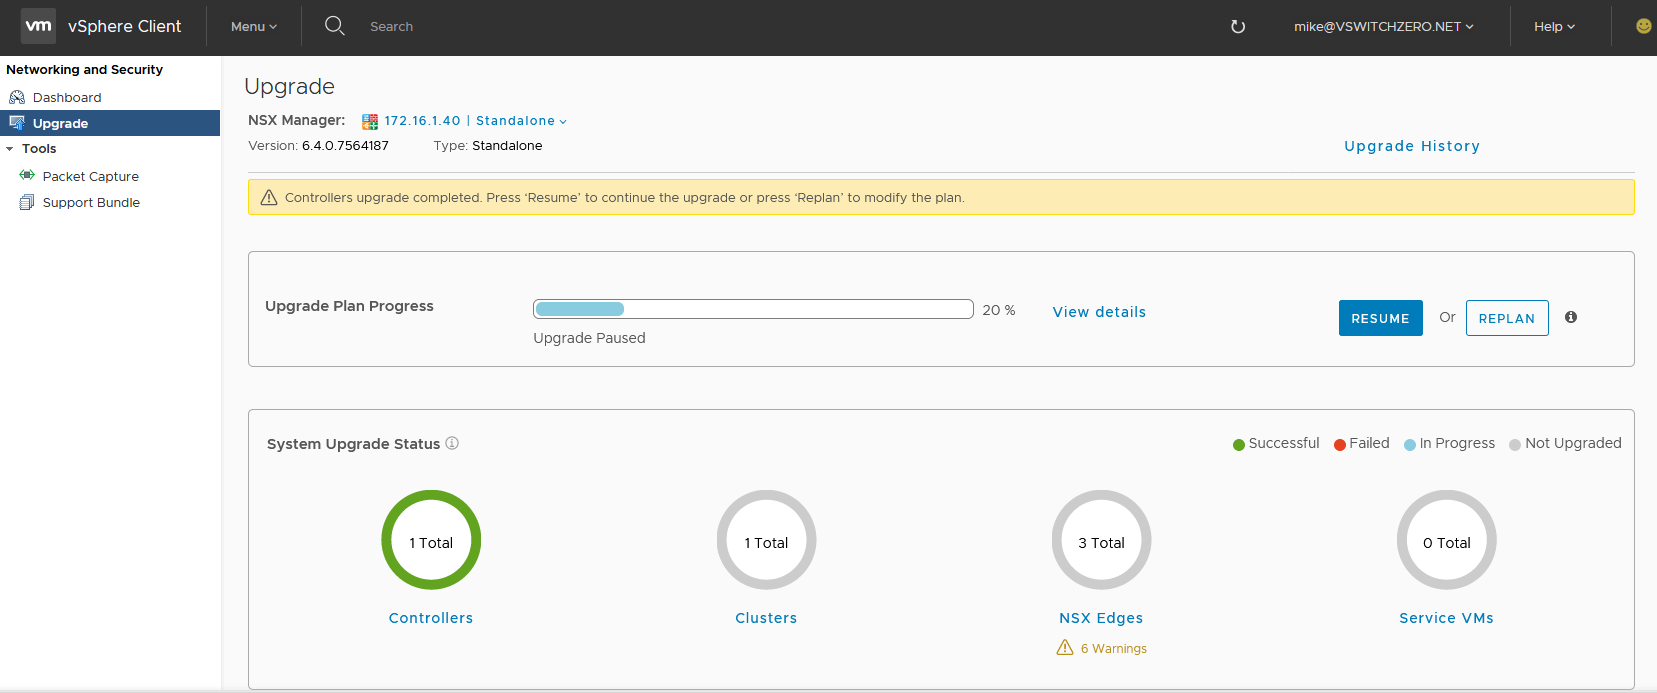Image resolution: width=1657 pixels, height=693 pixels.
Task: Click the search magnifier icon
Action: [335, 26]
